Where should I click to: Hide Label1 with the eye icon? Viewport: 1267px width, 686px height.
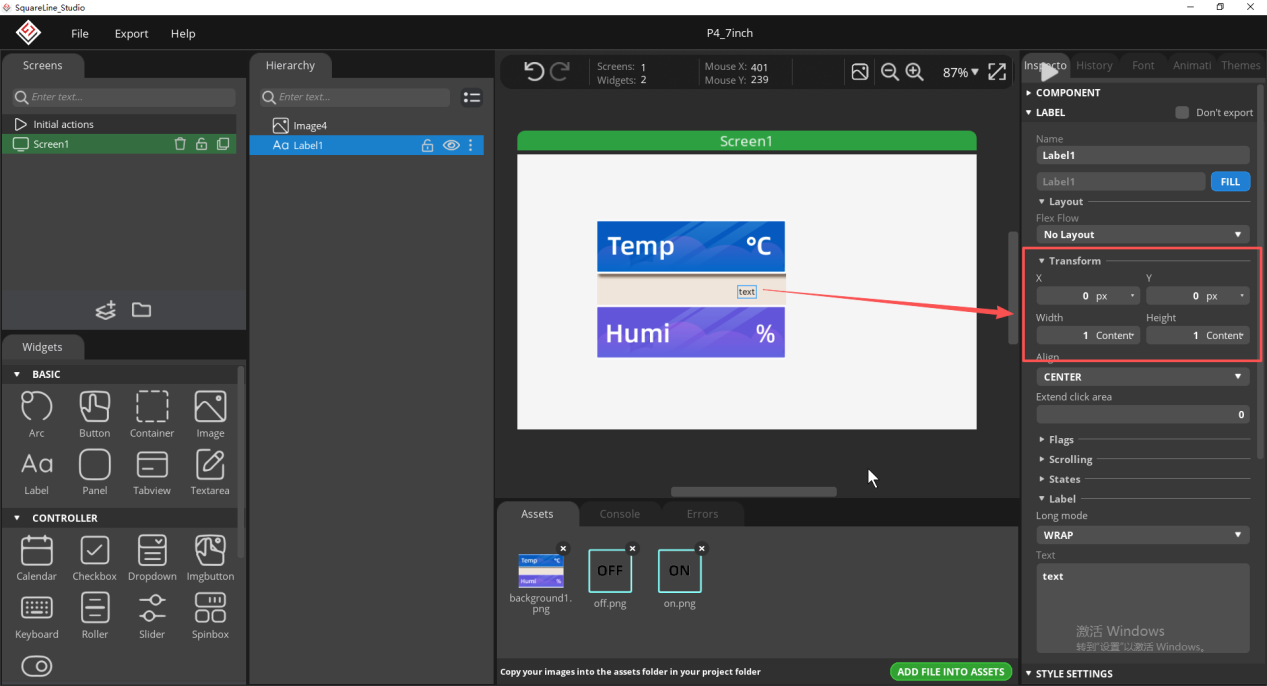pos(451,146)
